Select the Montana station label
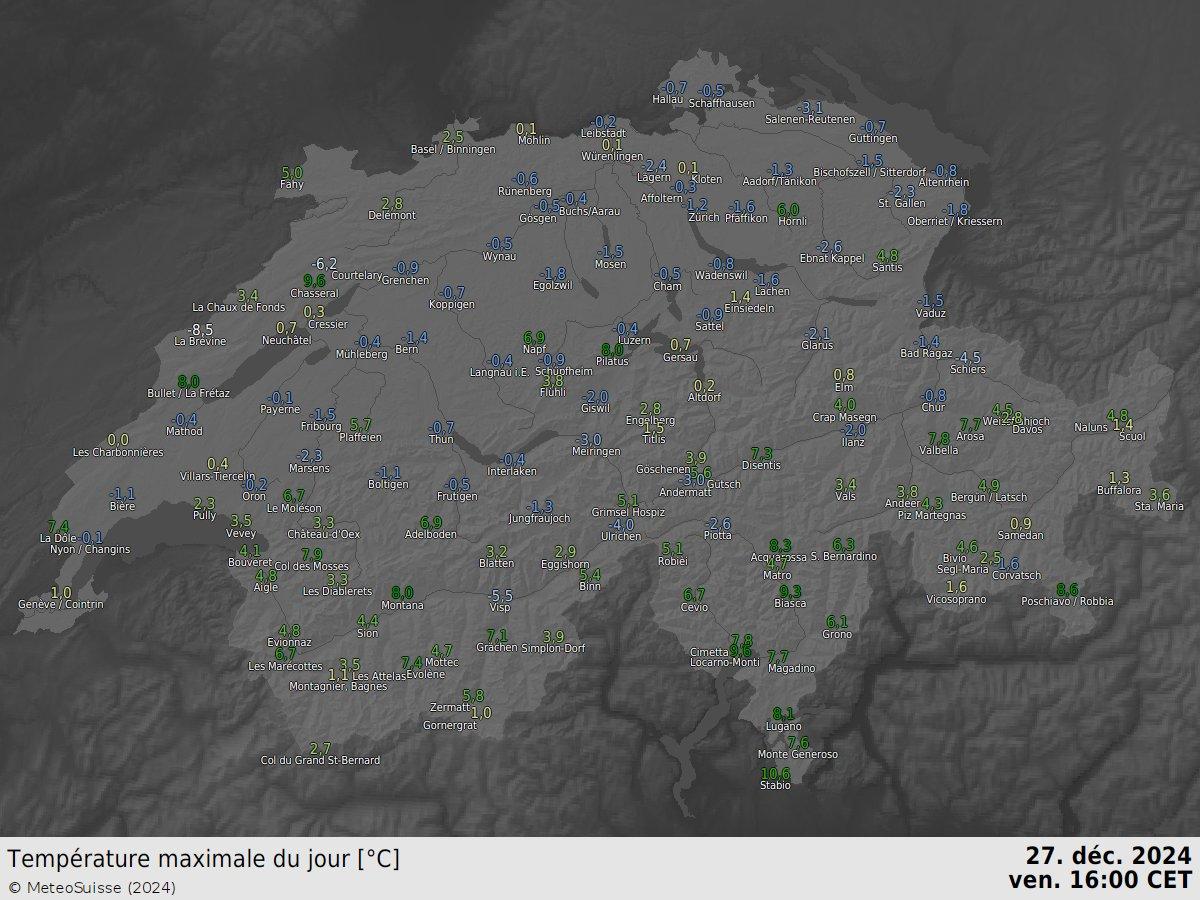This screenshot has height=900, width=1200. coord(402,605)
